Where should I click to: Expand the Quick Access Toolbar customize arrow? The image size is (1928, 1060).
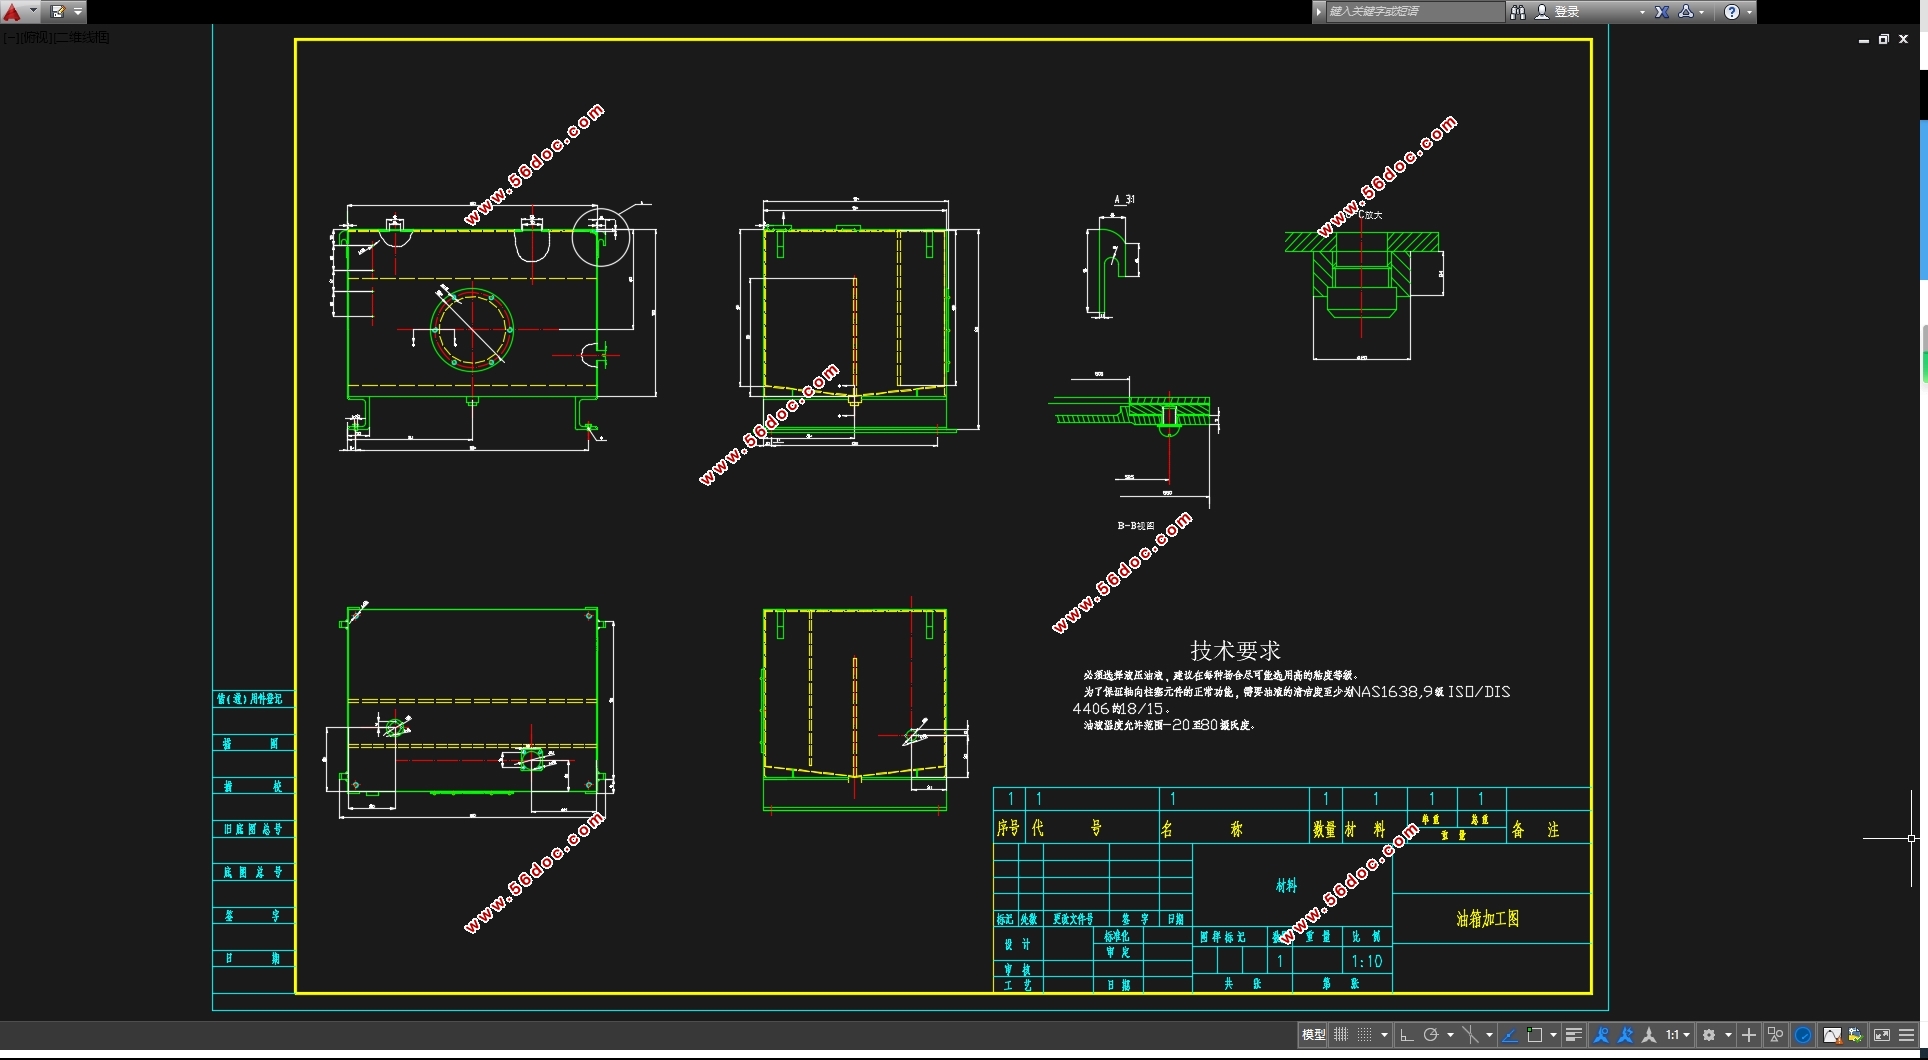click(x=78, y=12)
